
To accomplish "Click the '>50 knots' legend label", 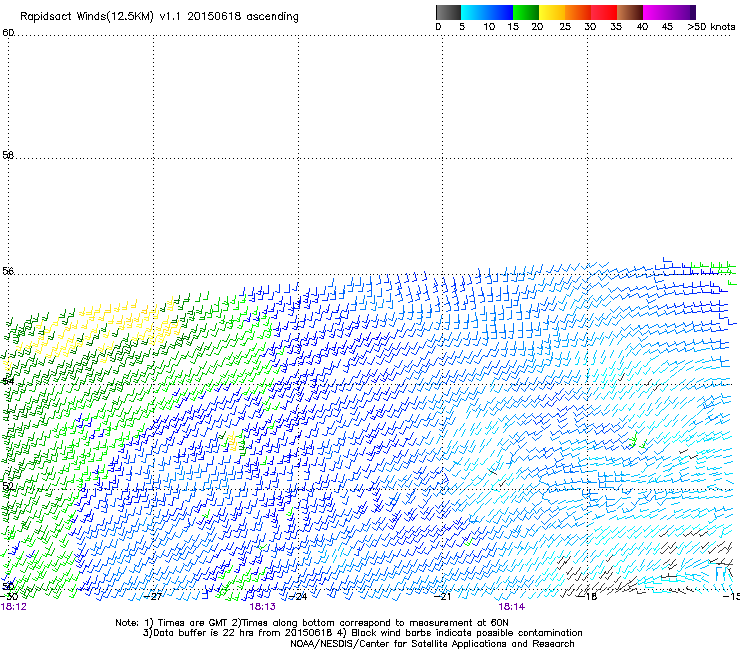I will tap(711, 27).
